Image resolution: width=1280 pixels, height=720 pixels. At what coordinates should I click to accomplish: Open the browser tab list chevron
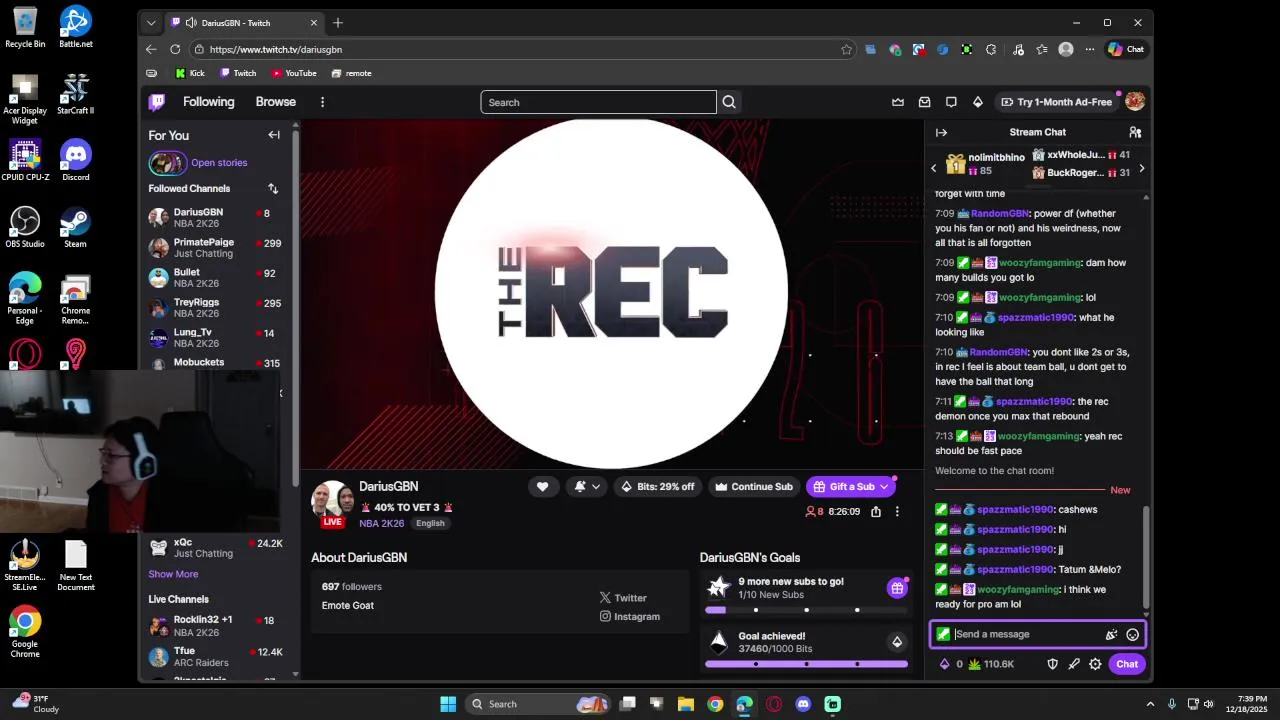151,23
